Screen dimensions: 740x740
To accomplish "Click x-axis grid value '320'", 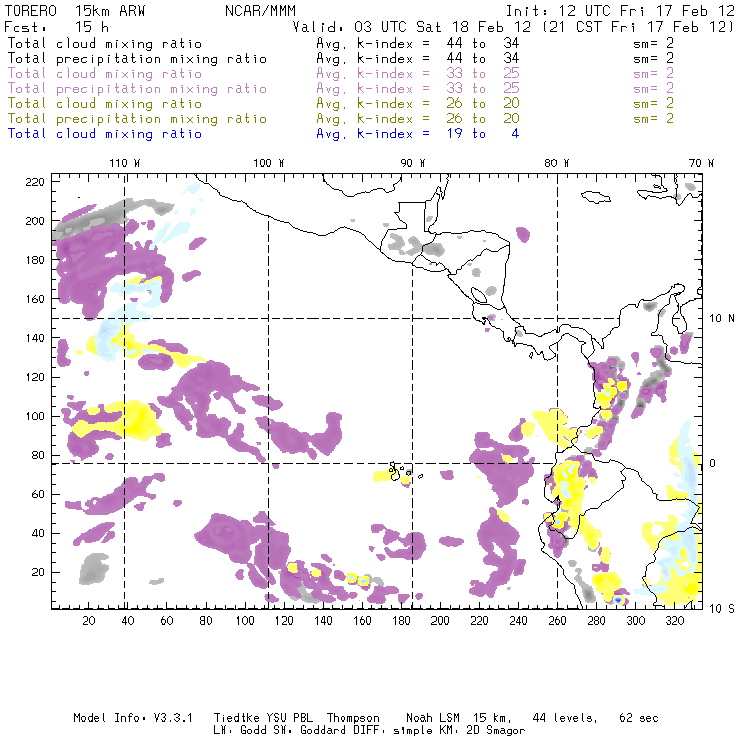I will point(674,621).
